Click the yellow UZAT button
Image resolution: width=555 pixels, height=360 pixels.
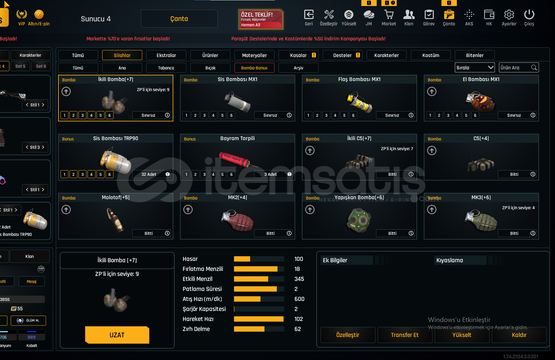coord(117,335)
